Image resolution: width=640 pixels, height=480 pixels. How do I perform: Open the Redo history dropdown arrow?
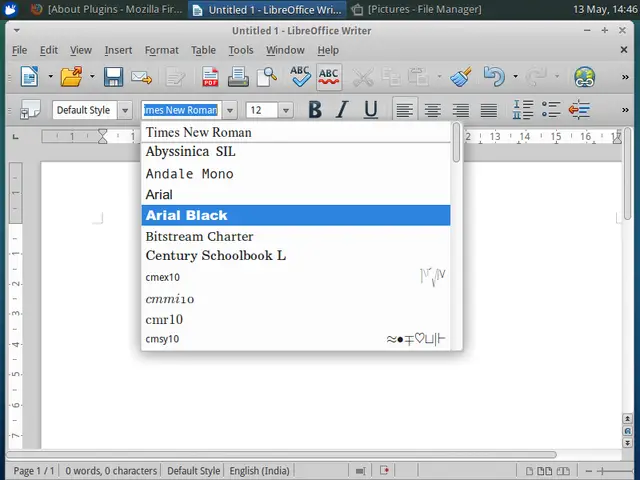coord(557,76)
